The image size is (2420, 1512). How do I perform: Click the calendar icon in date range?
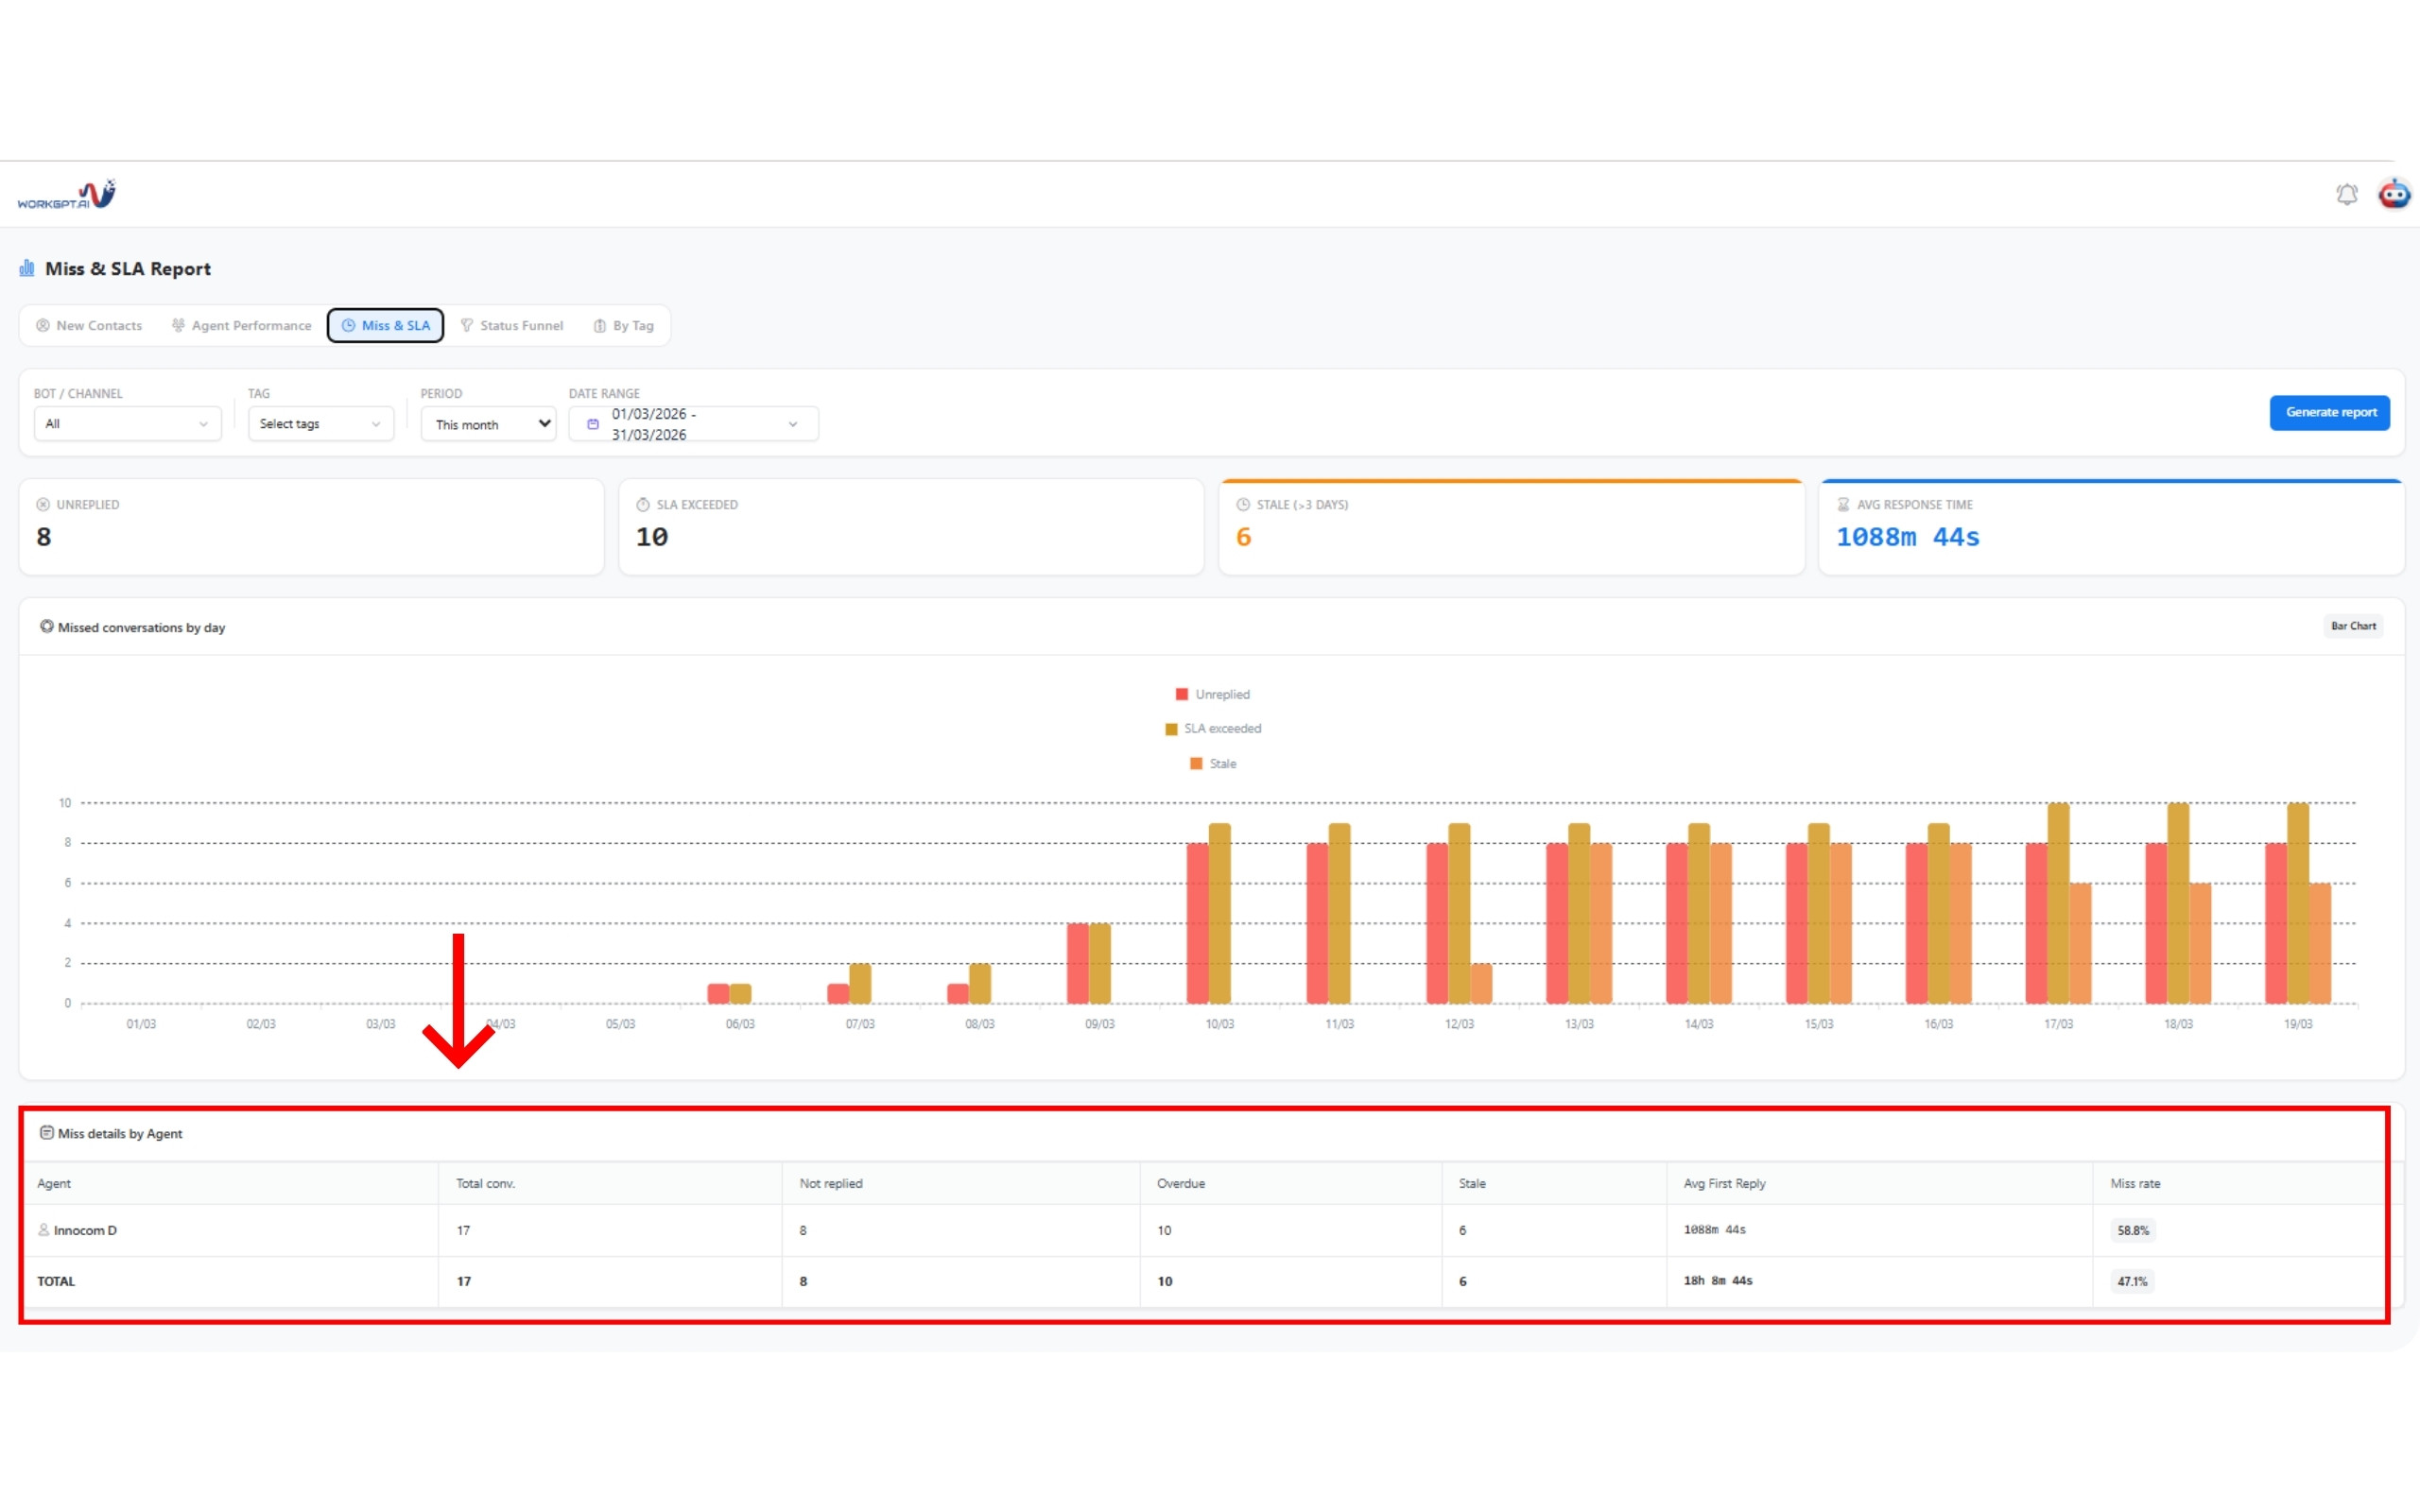[x=593, y=424]
